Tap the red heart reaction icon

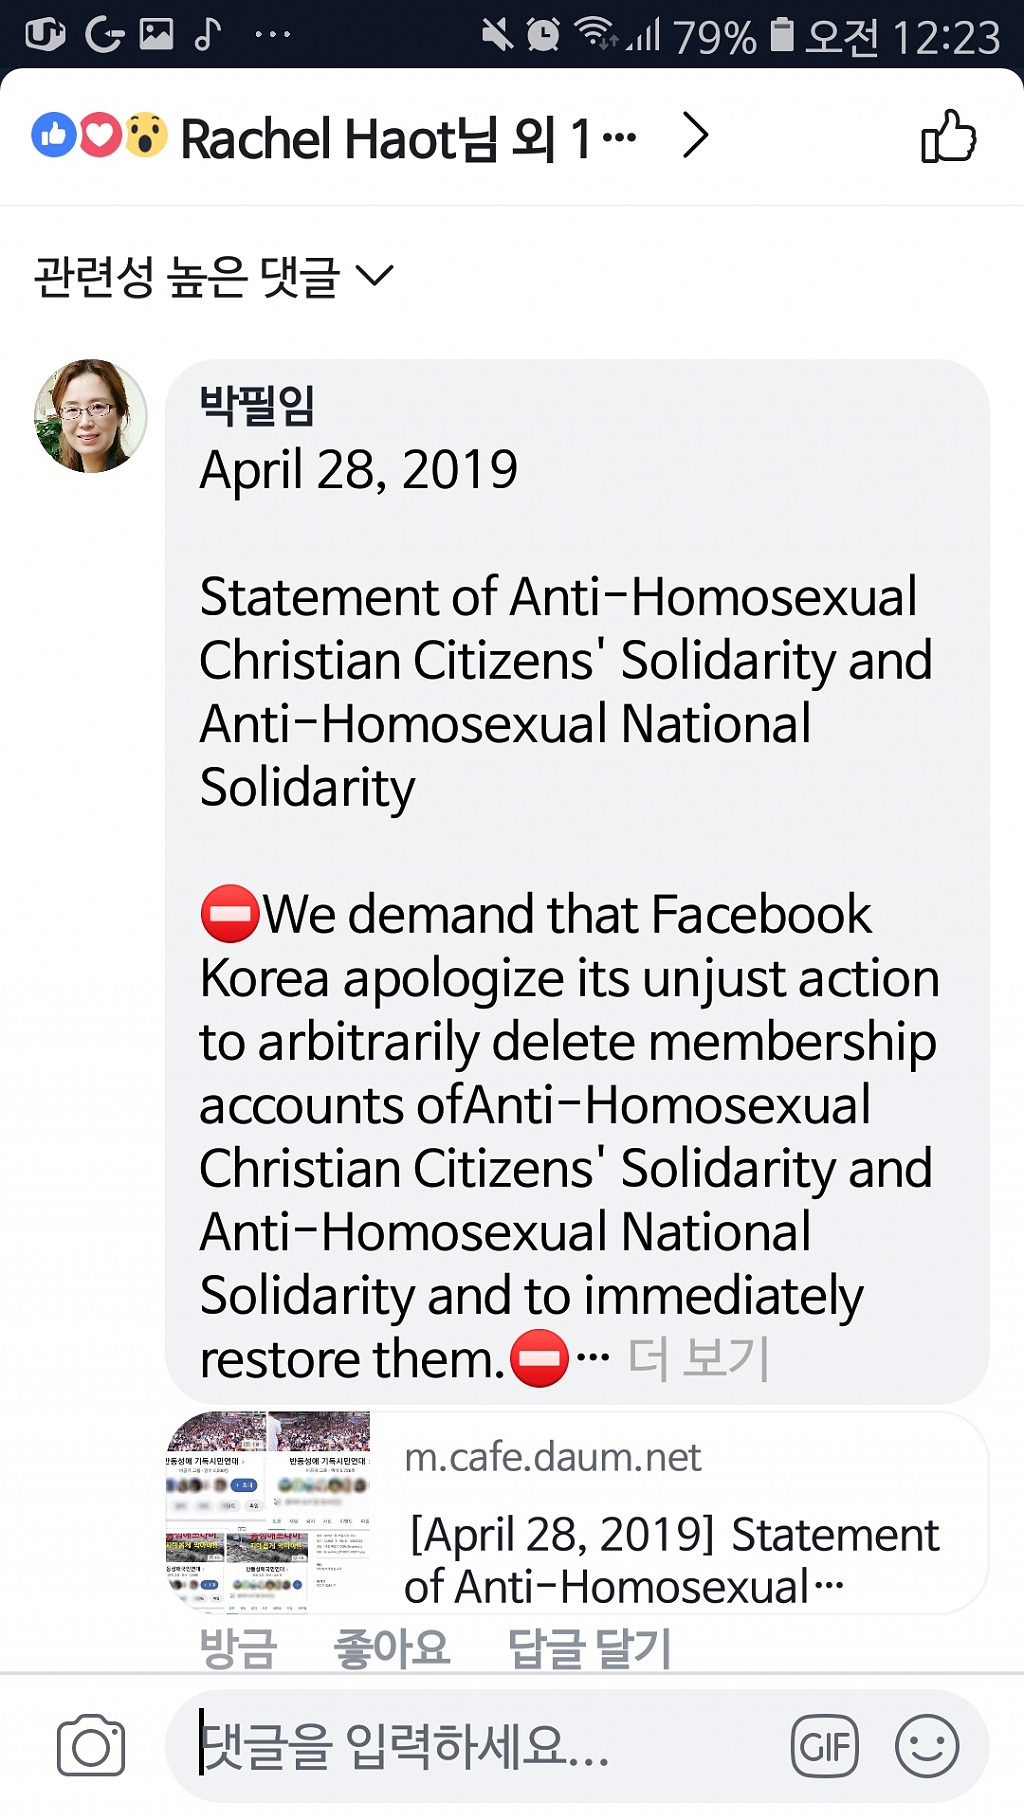coord(100,135)
